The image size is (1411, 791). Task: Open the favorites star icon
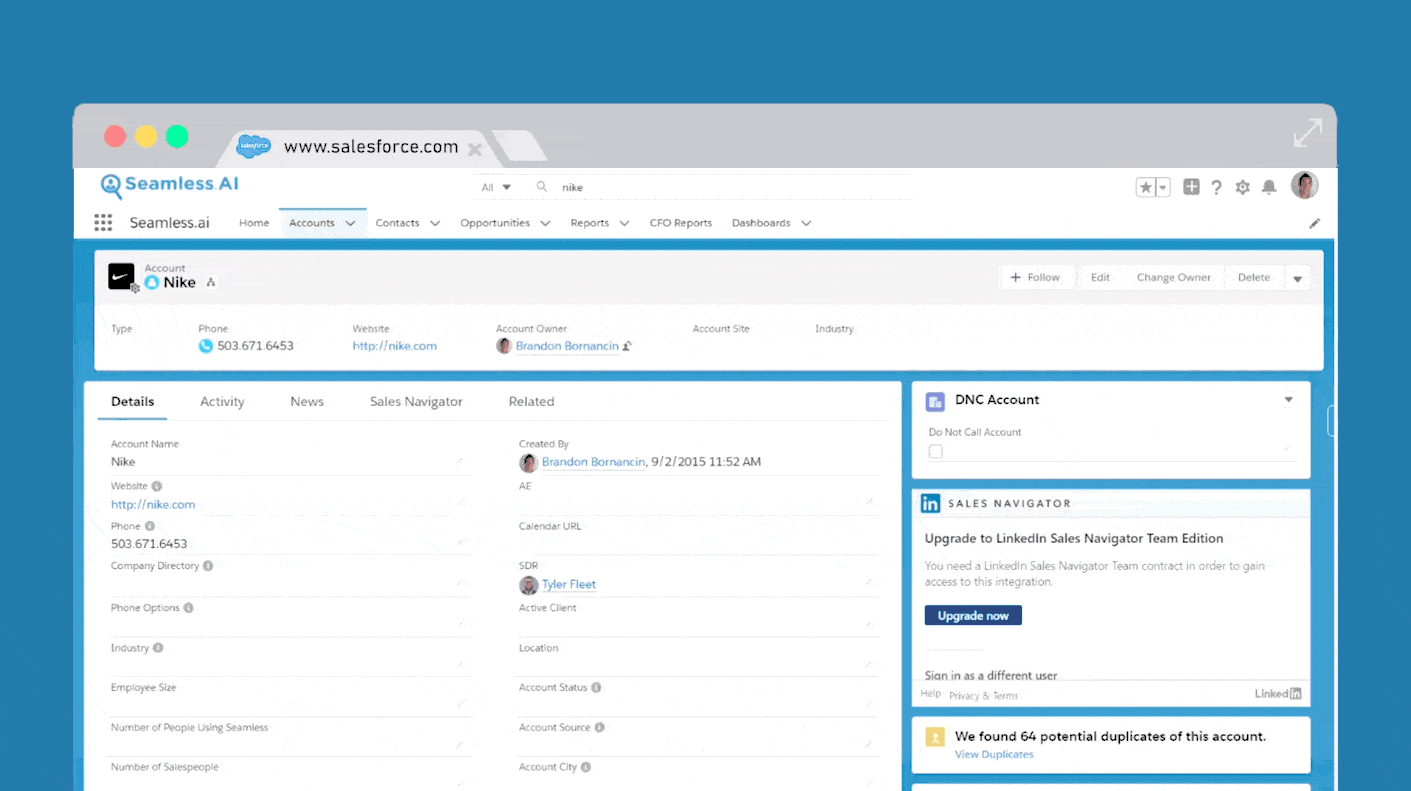click(x=1146, y=187)
